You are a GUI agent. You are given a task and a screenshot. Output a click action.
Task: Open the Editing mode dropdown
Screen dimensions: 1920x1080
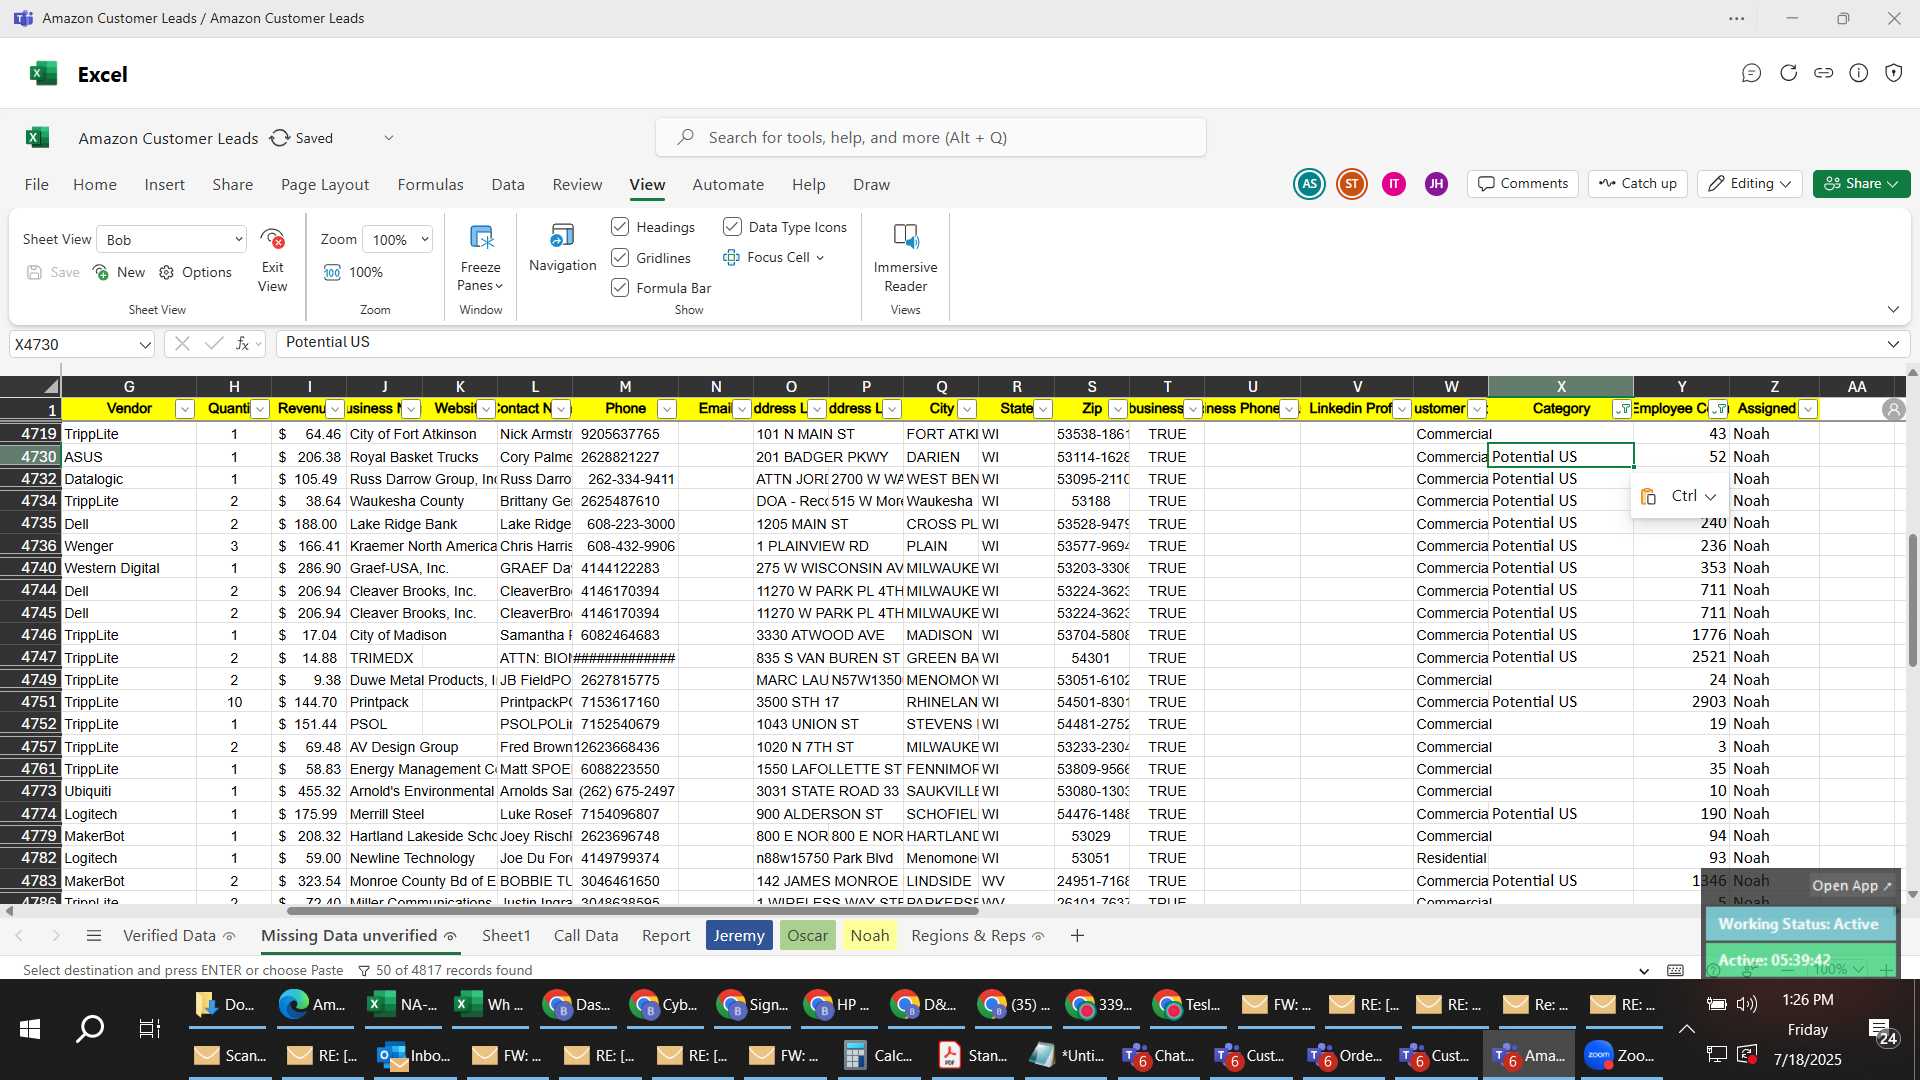1750,184
